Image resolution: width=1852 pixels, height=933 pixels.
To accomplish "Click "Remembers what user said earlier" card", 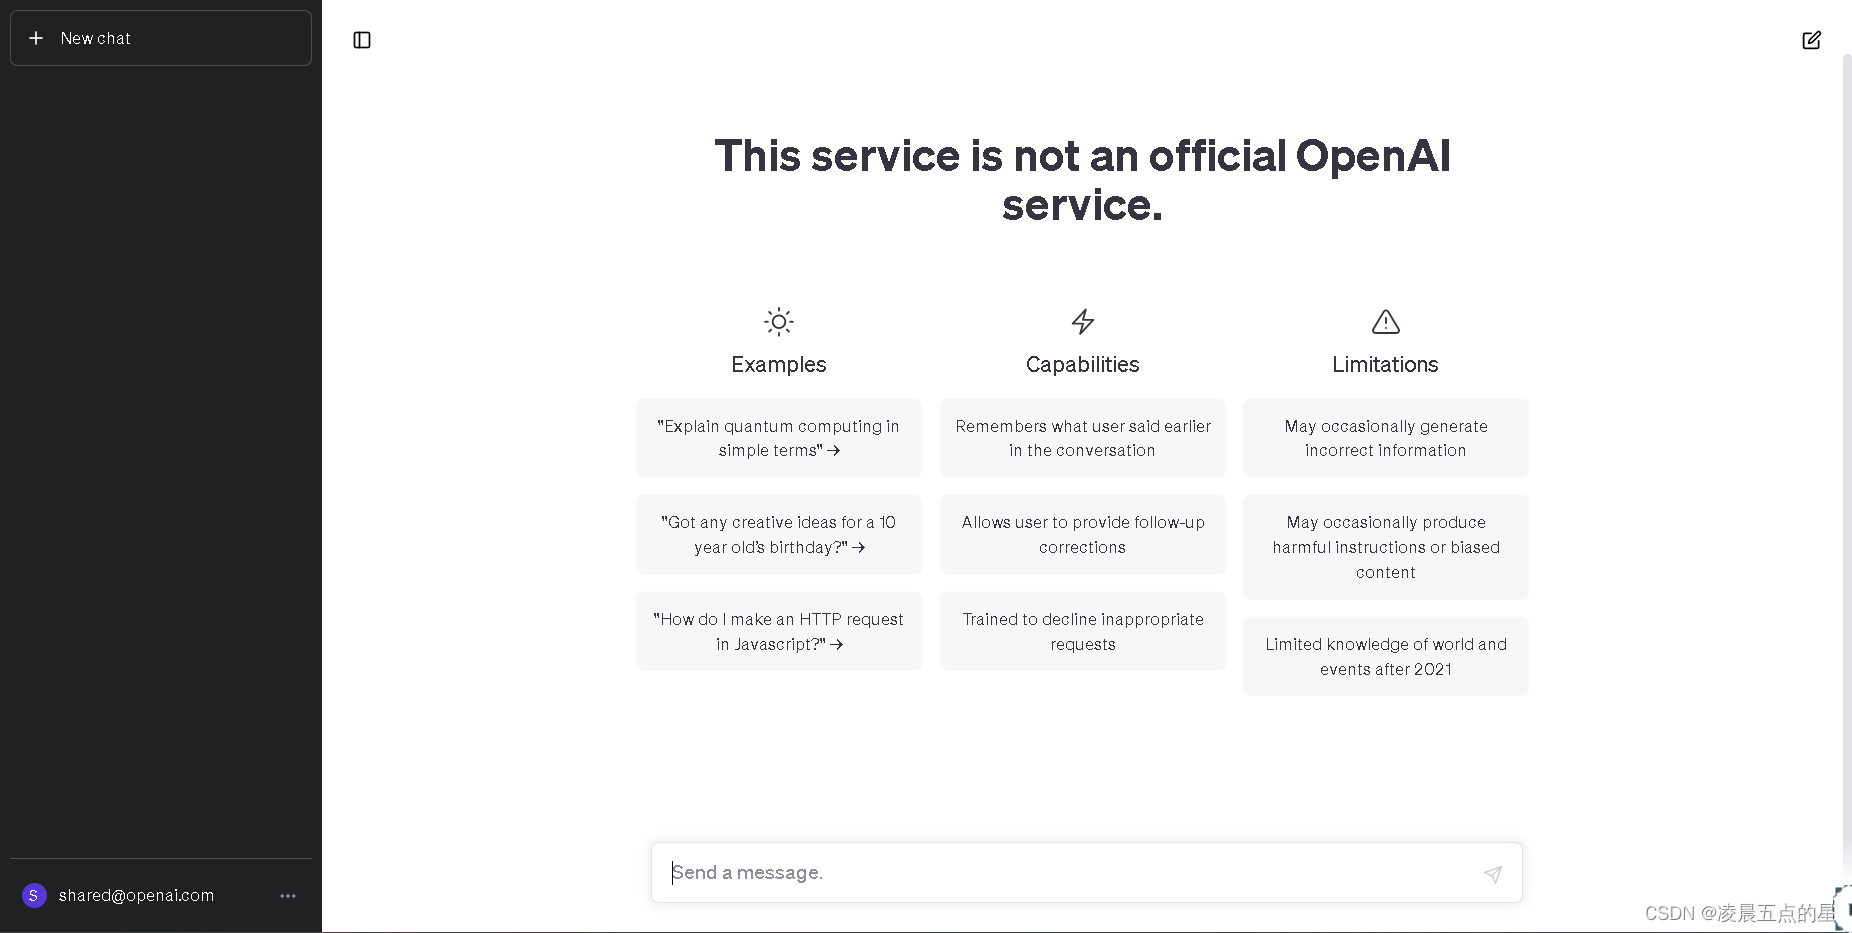I will click(x=1083, y=438).
